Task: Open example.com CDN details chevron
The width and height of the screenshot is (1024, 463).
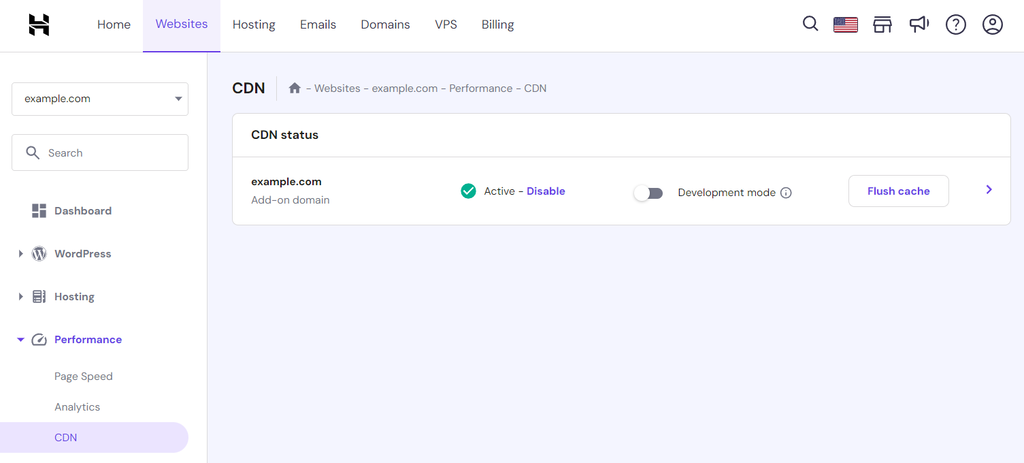Action: click(x=989, y=189)
